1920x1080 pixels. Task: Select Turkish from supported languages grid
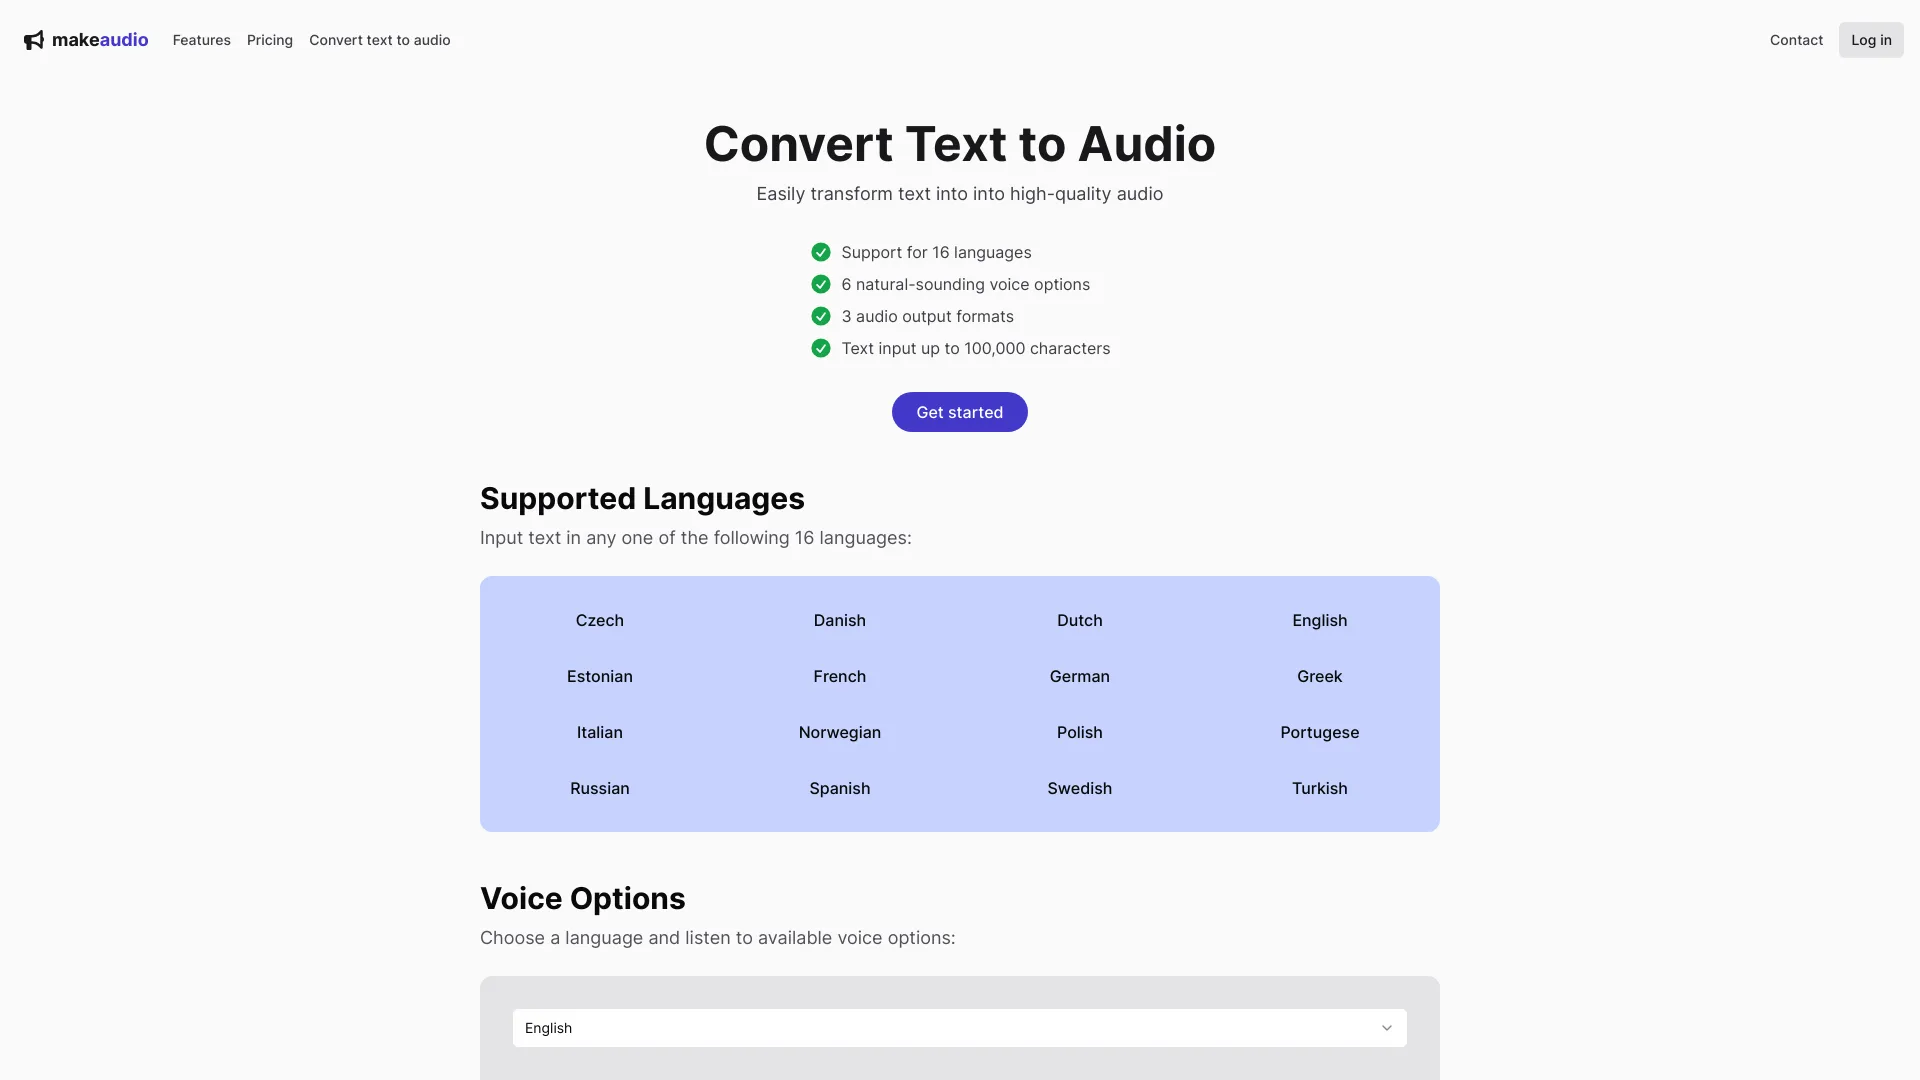(x=1319, y=789)
